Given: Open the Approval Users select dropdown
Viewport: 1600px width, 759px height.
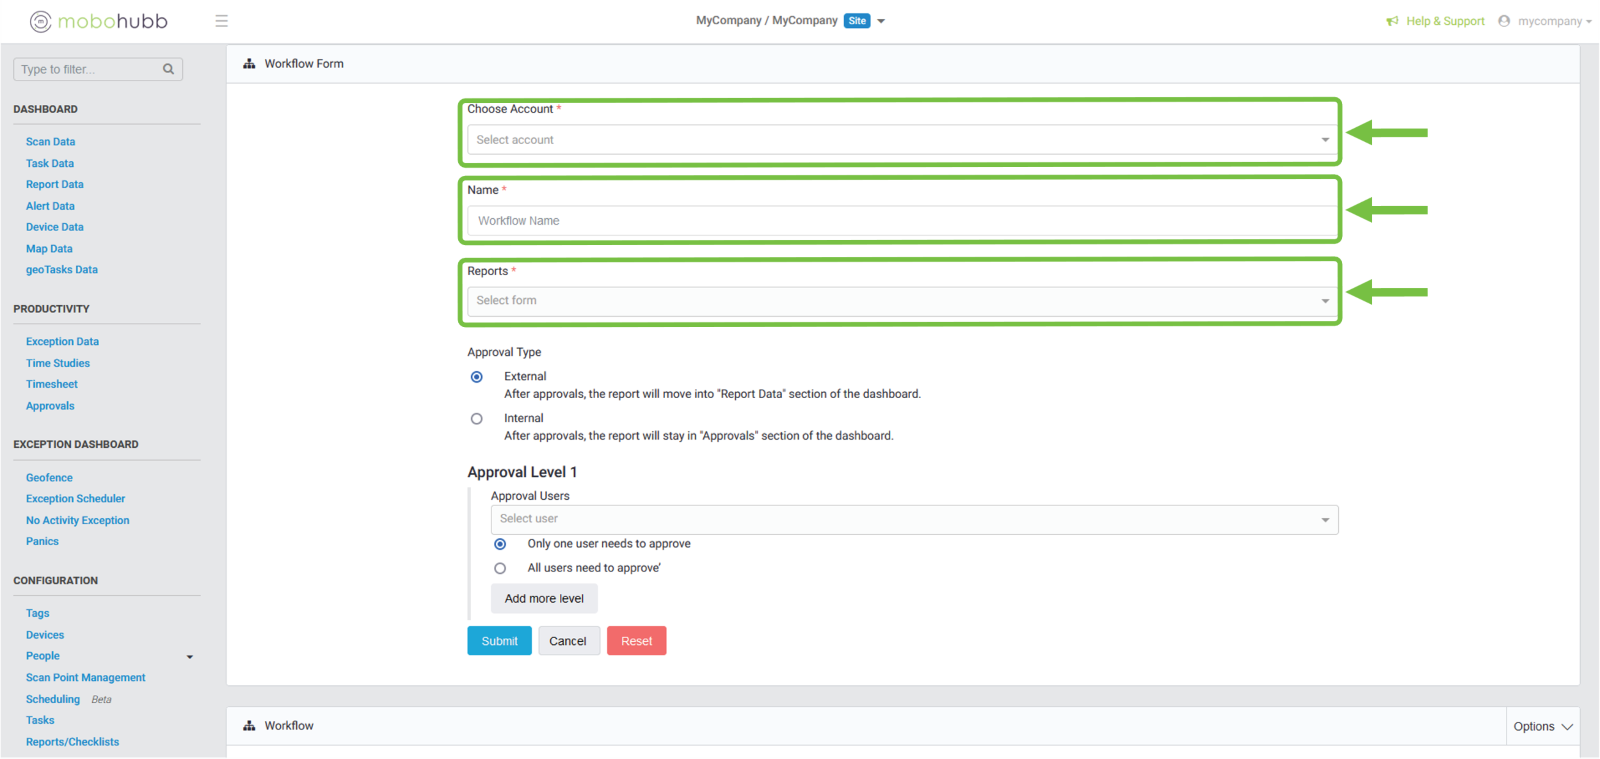Looking at the screenshot, I should pyautogui.click(x=913, y=519).
